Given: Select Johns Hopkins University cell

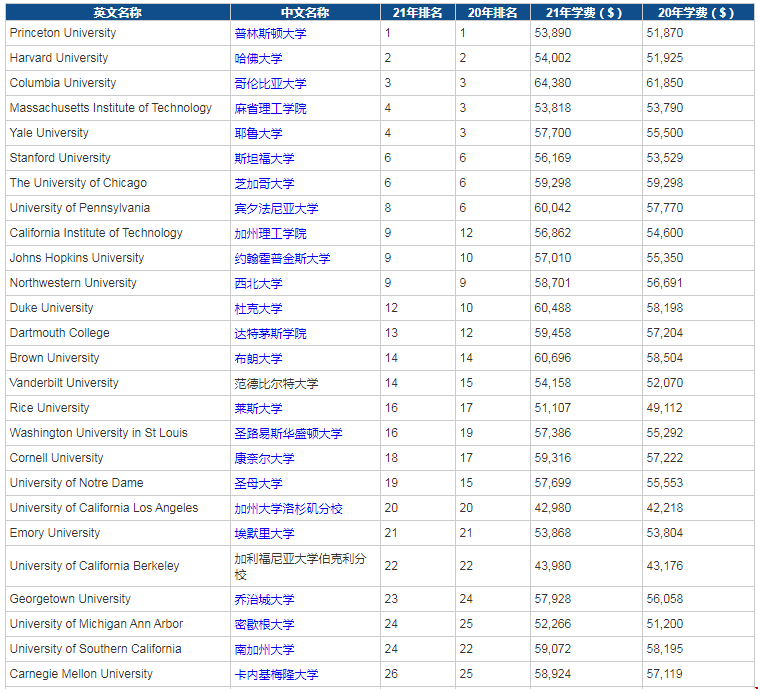Looking at the screenshot, I should tap(118, 258).
